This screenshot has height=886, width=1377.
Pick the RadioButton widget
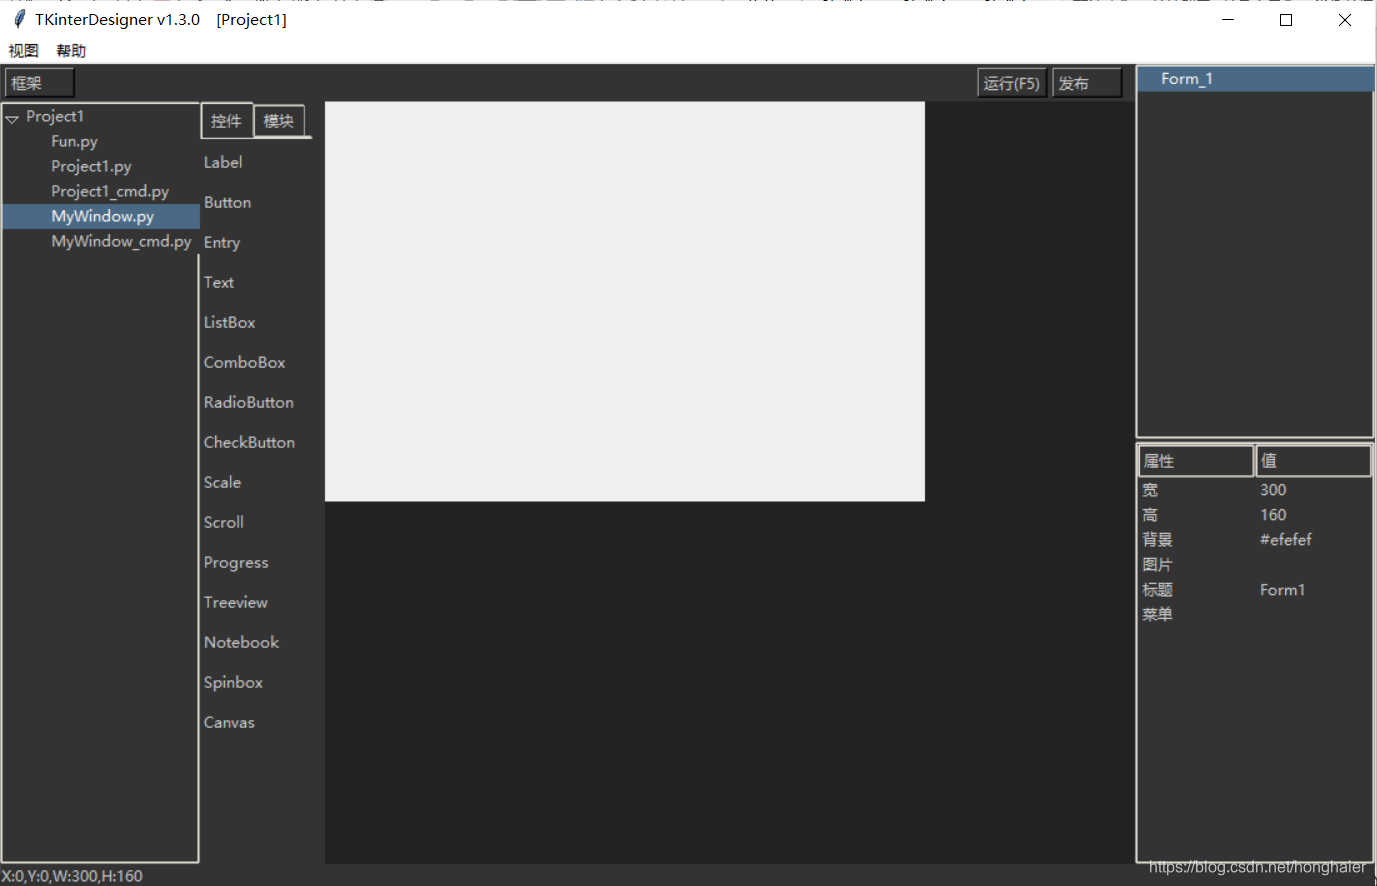click(249, 402)
